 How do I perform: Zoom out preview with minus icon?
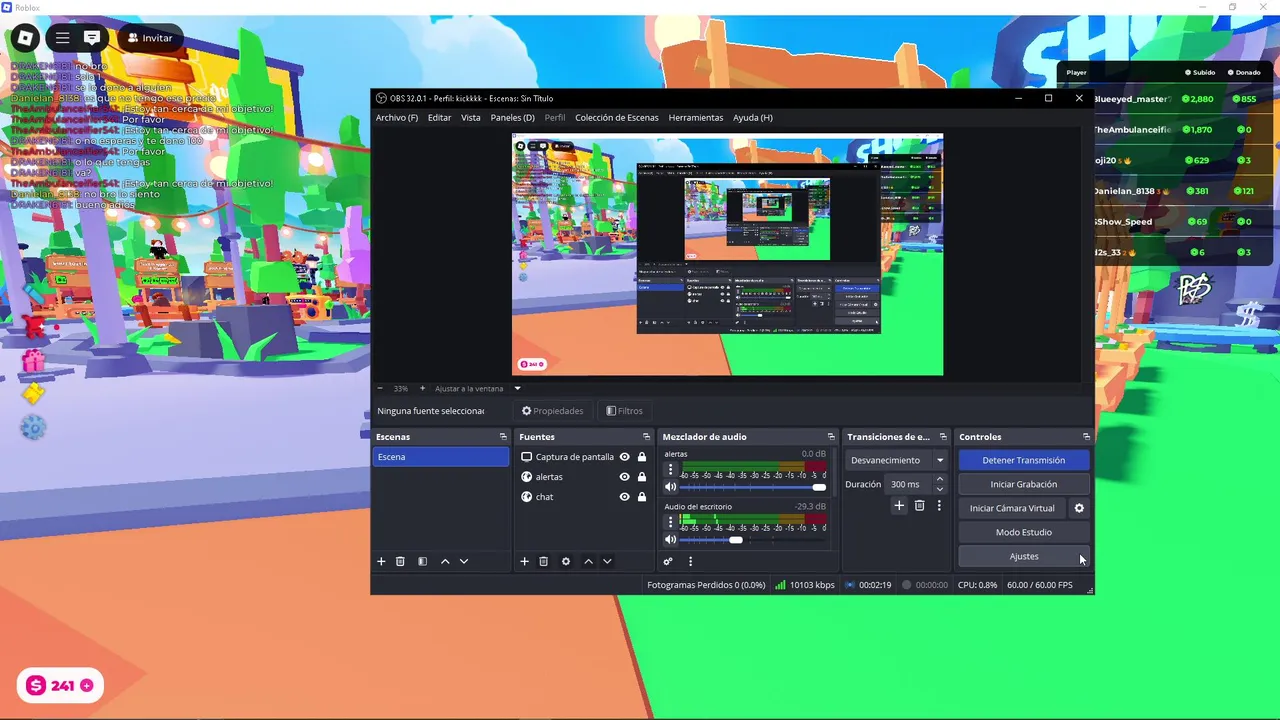tap(380, 388)
